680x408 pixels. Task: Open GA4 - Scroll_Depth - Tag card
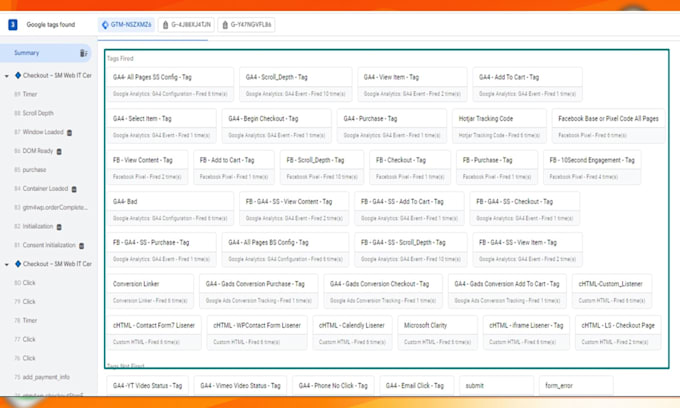pos(295,85)
